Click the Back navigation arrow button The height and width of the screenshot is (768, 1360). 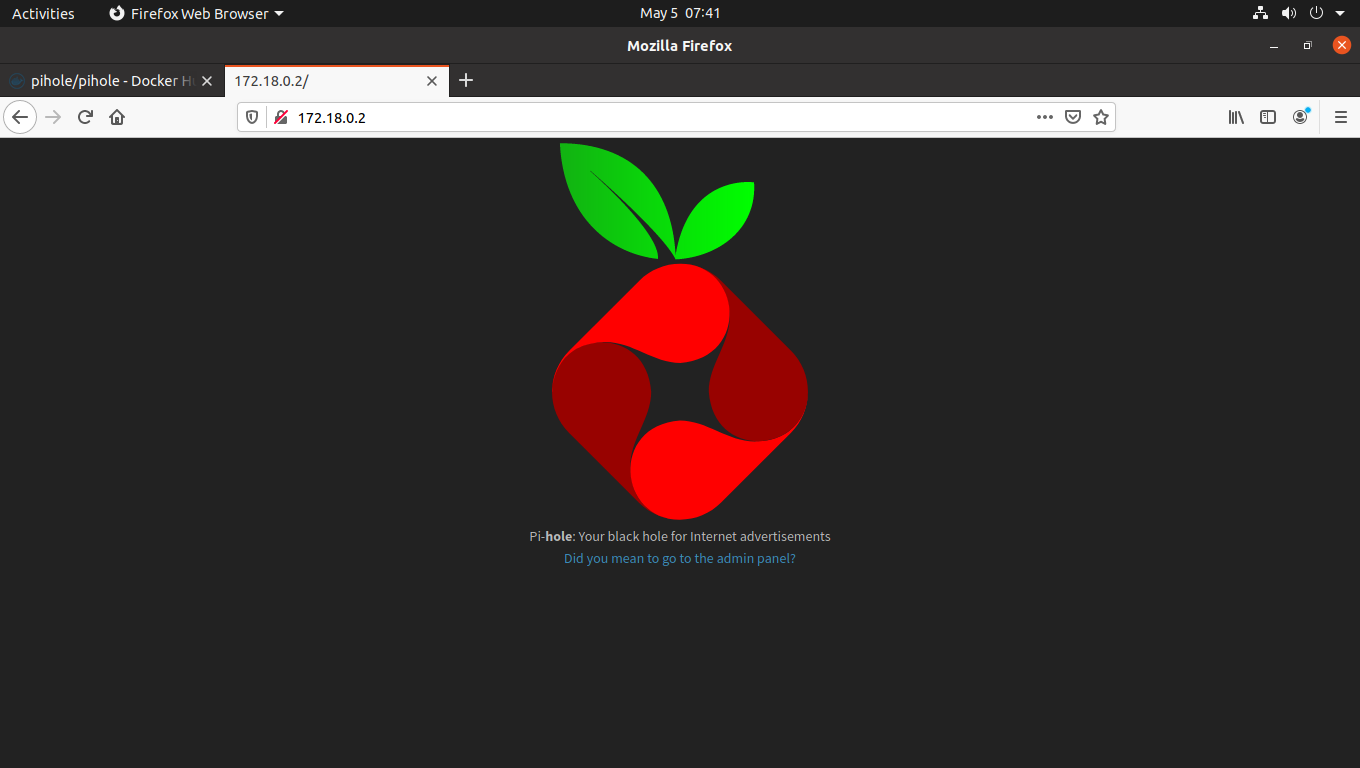pyautogui.click(x=20, y=117)
